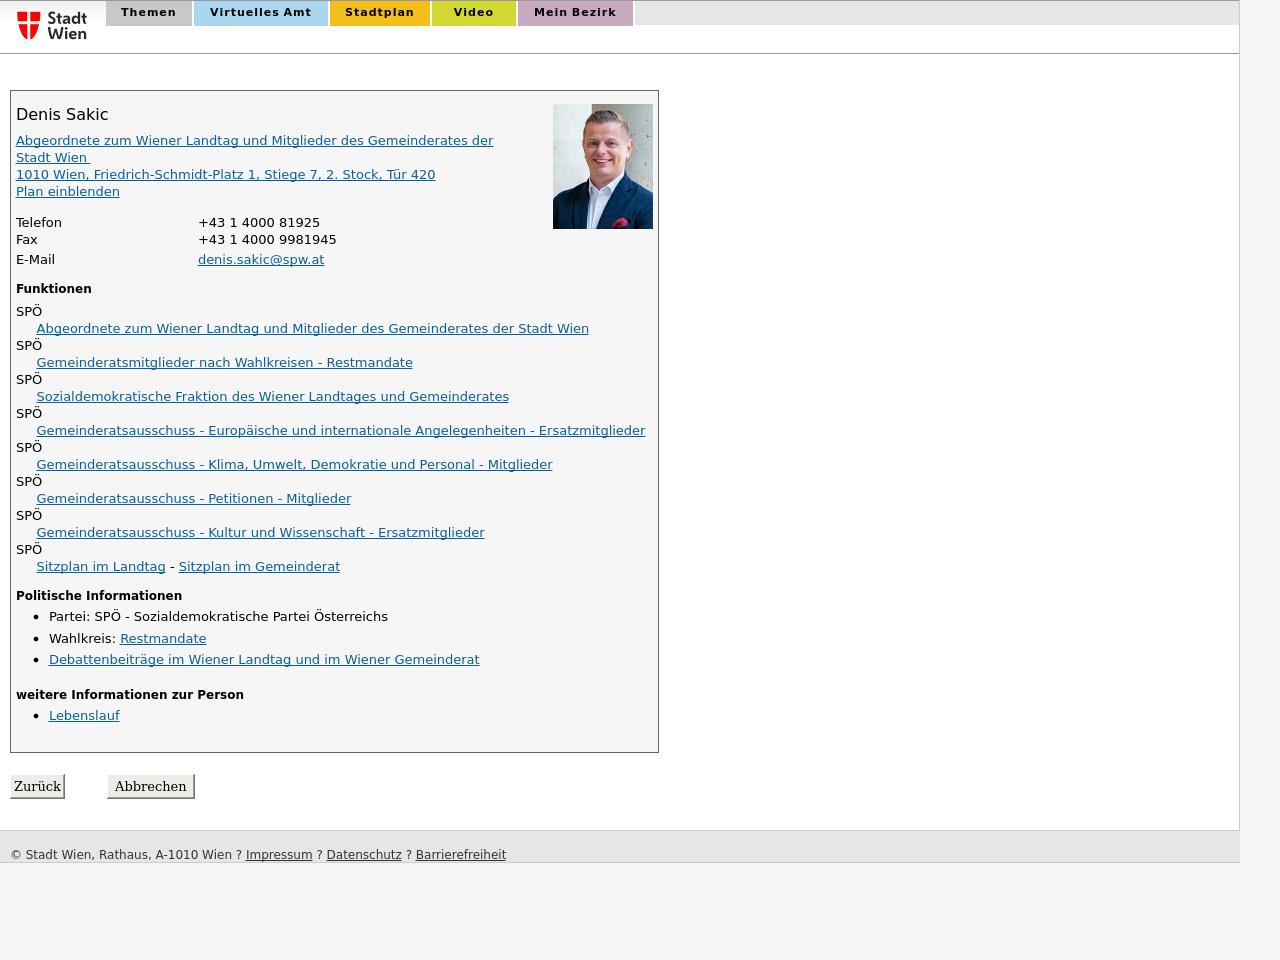1280x960 pixels.
Task: Open Gemeinderatsausschuss Petitionen - Mitglieder link
Action: [193, 498]
